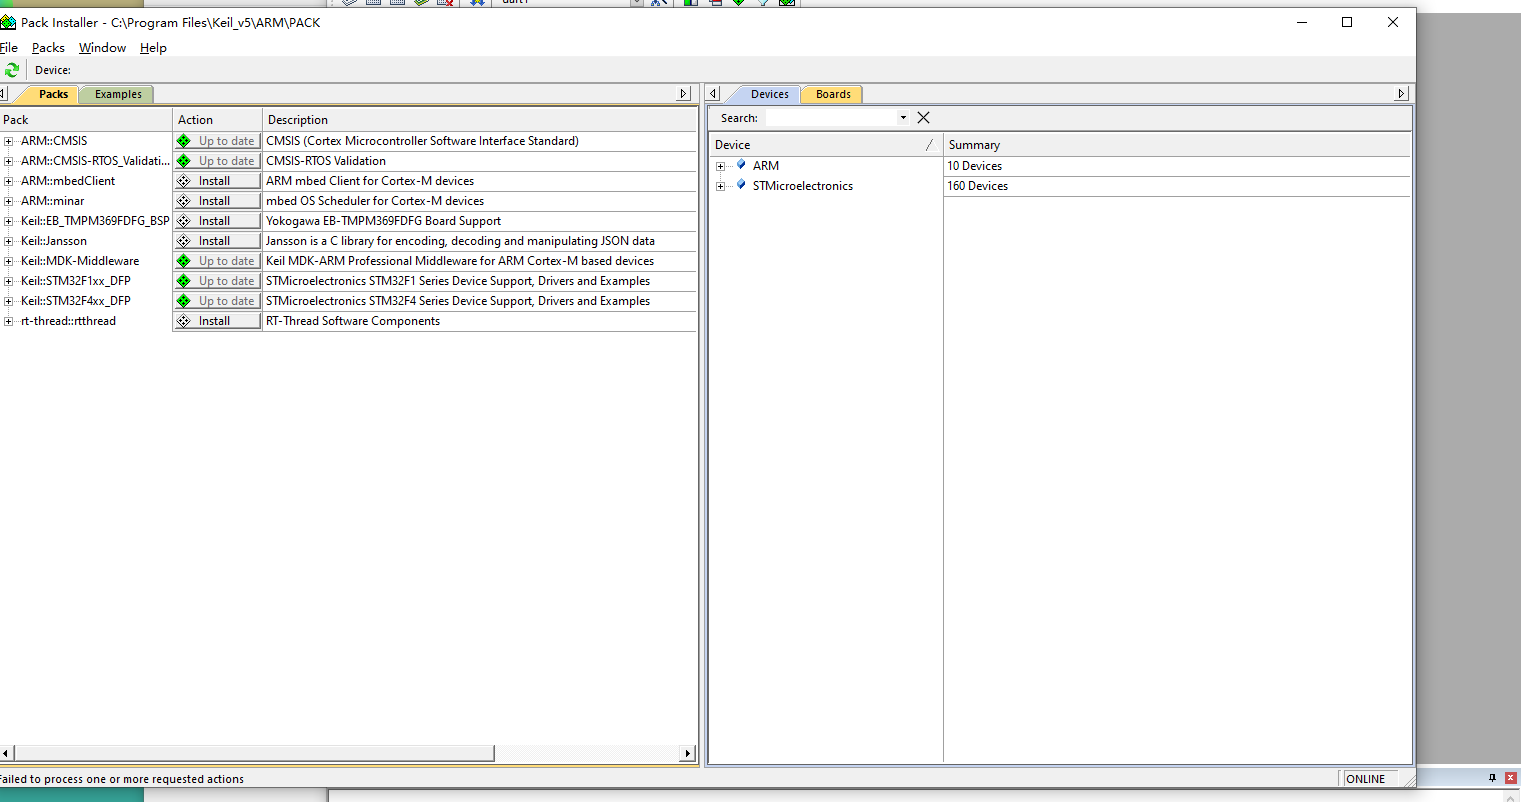Install the ARM::minar pack
Screen dimensions: 1521x802
[x=217, y=201]
